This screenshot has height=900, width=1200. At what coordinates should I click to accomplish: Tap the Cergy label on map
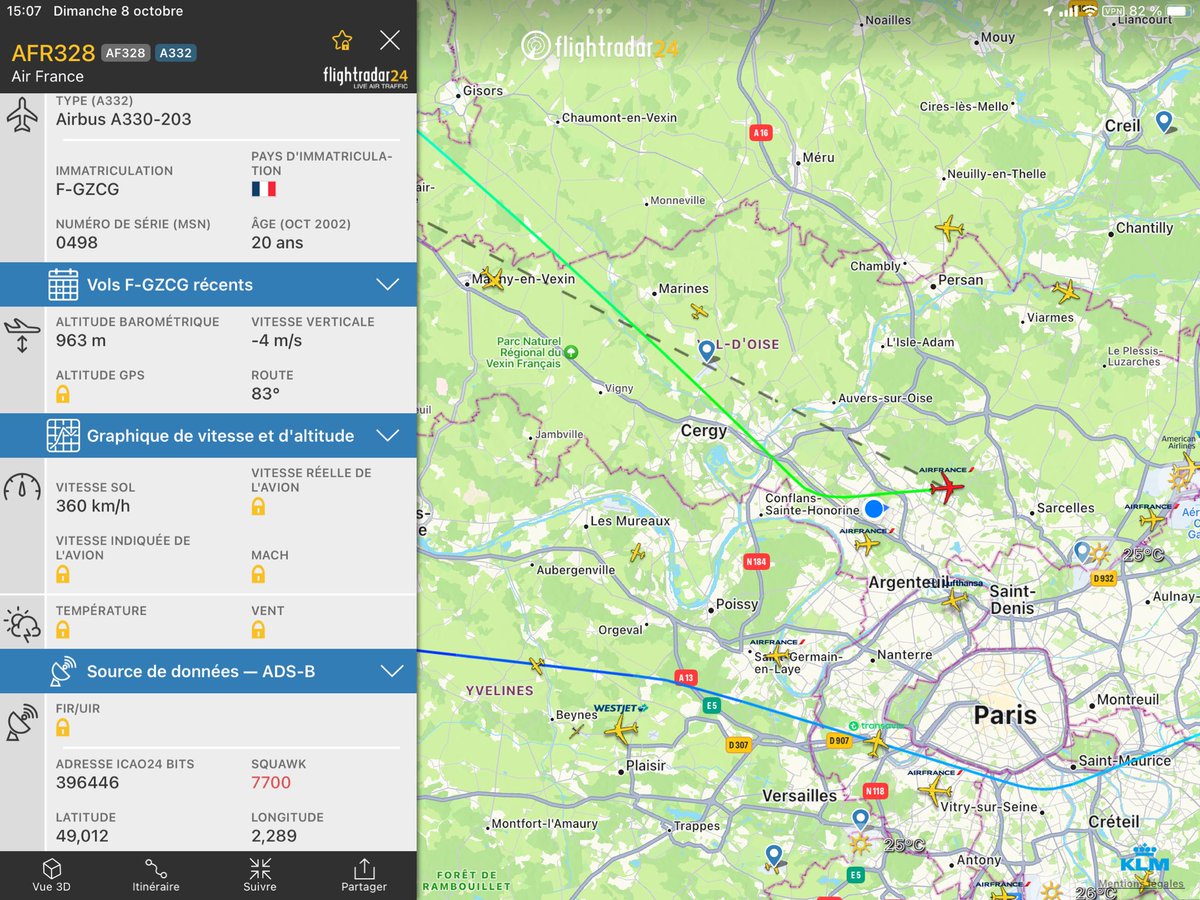coord(704,431)
